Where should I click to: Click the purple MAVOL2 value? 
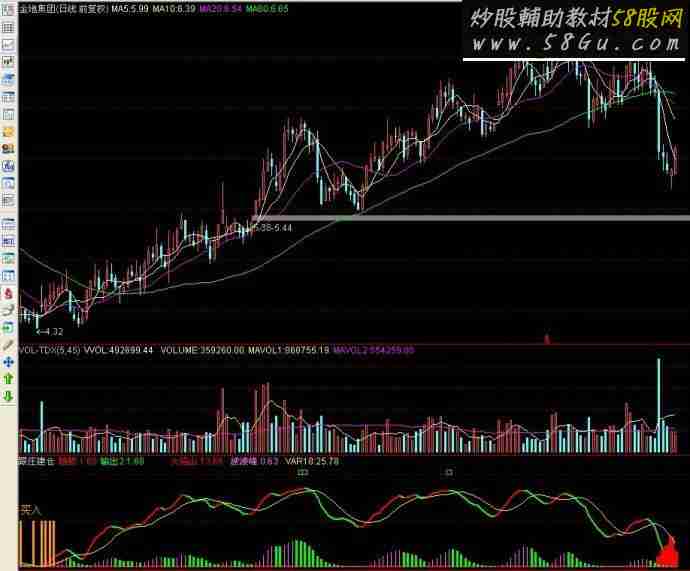click(374, 350)
